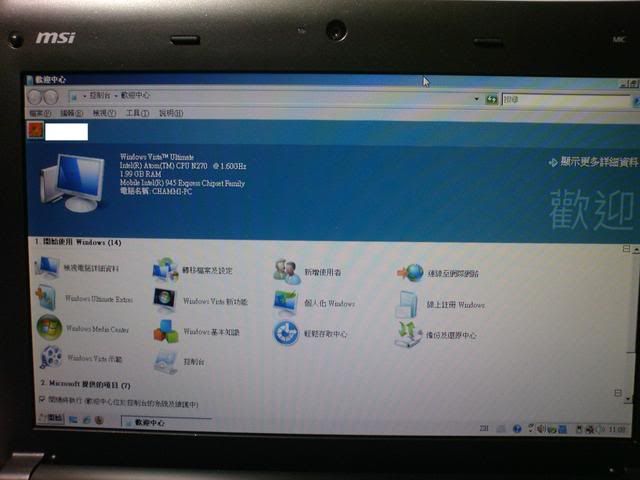Open the 說明 (Help) menu
This screenshot has height=480, width=640.
171,113
